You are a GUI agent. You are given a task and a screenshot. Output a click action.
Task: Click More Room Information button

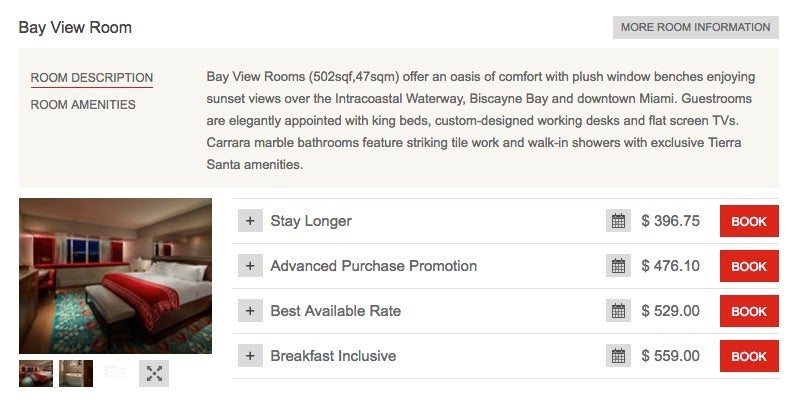click(x=695, y=27)
